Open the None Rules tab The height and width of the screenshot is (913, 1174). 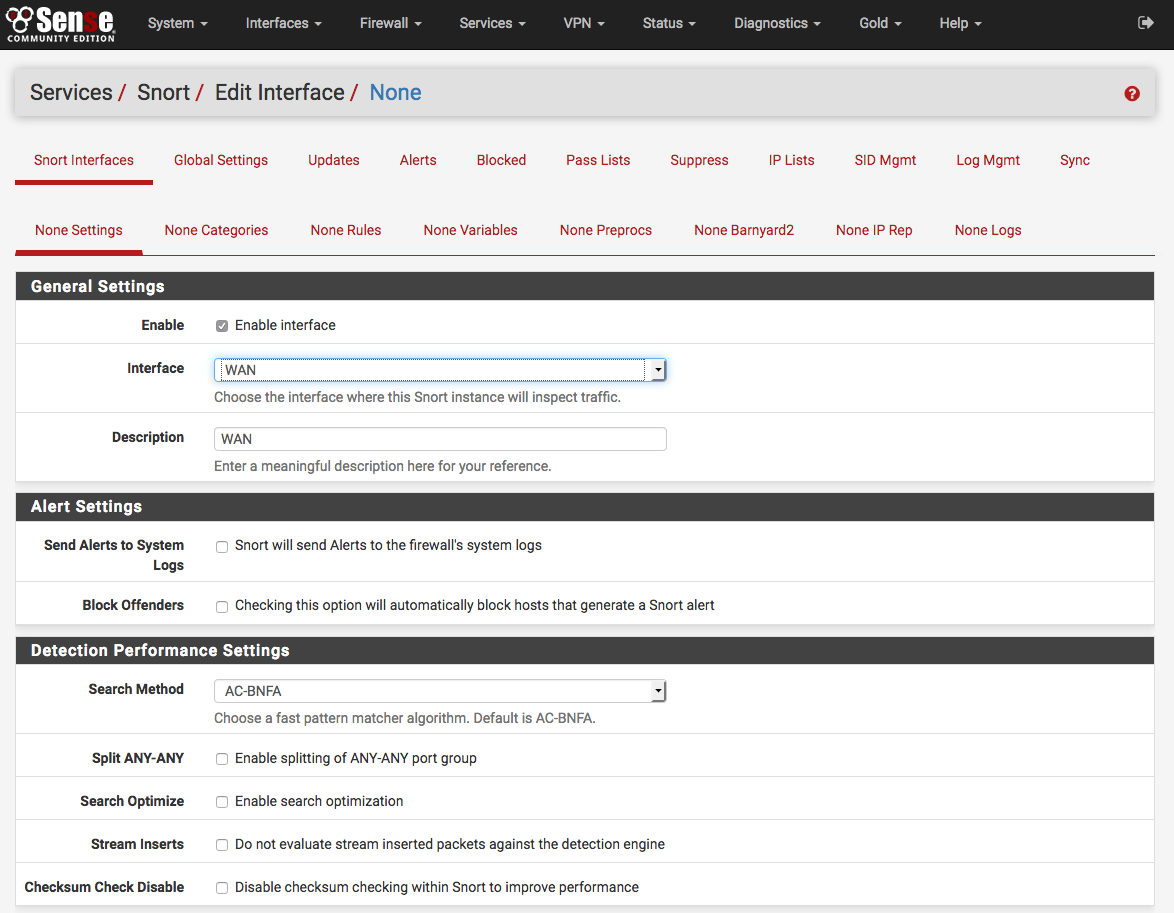coord(346,230)
